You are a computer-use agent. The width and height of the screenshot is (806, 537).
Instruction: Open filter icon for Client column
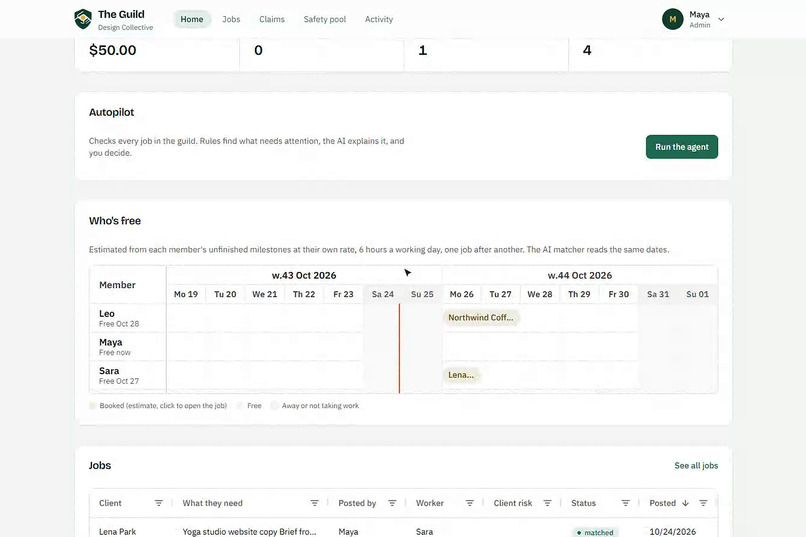click(159, 503)
